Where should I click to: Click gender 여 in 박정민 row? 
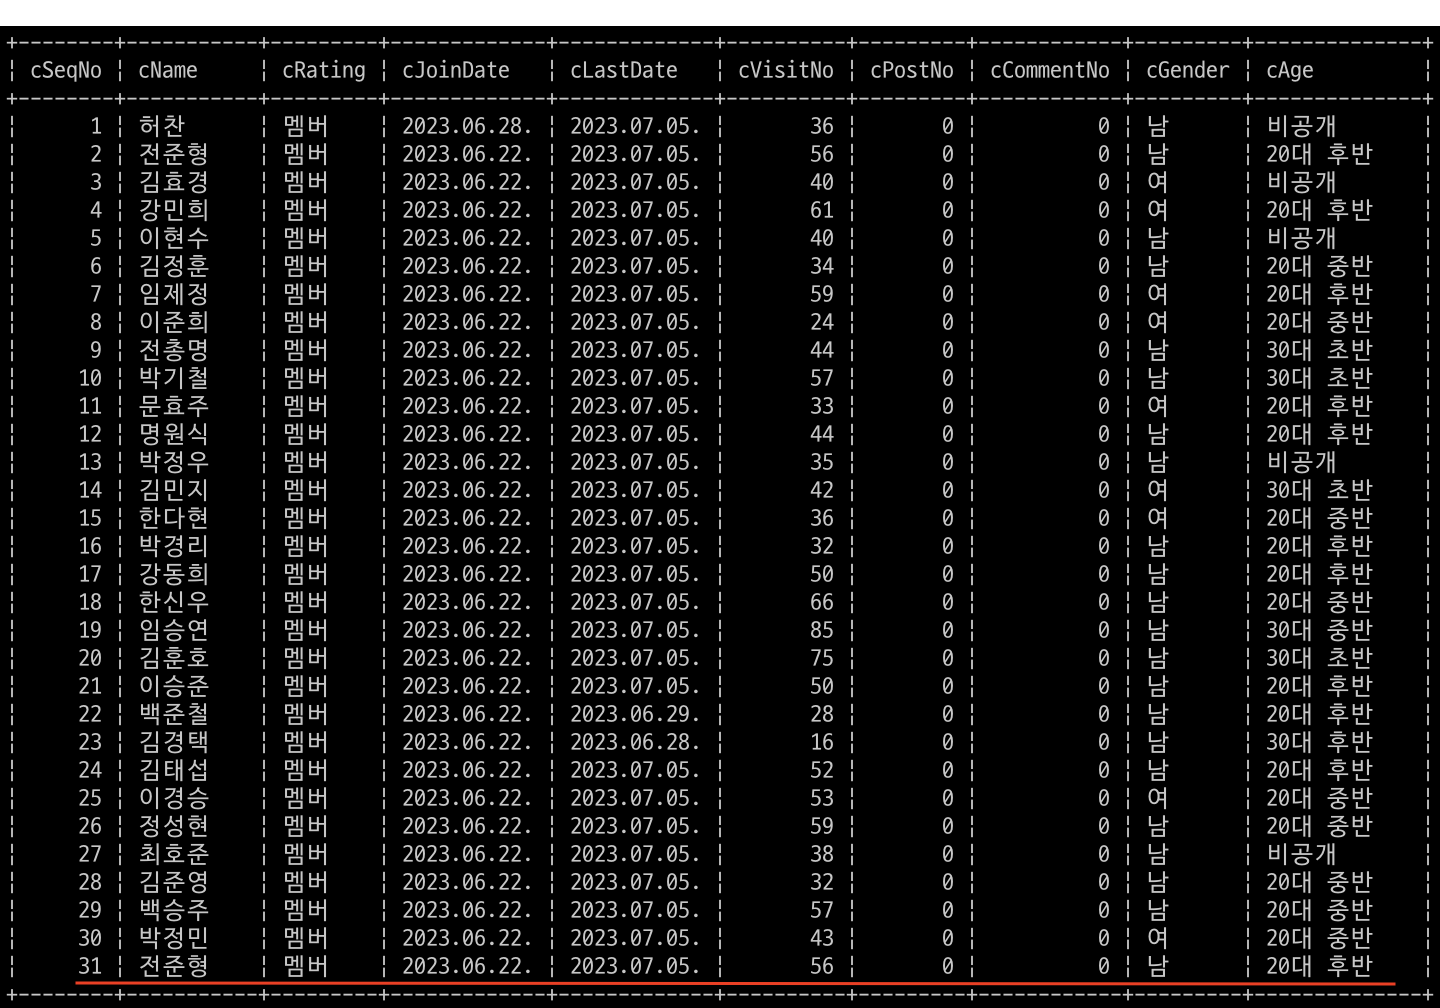1158,938
